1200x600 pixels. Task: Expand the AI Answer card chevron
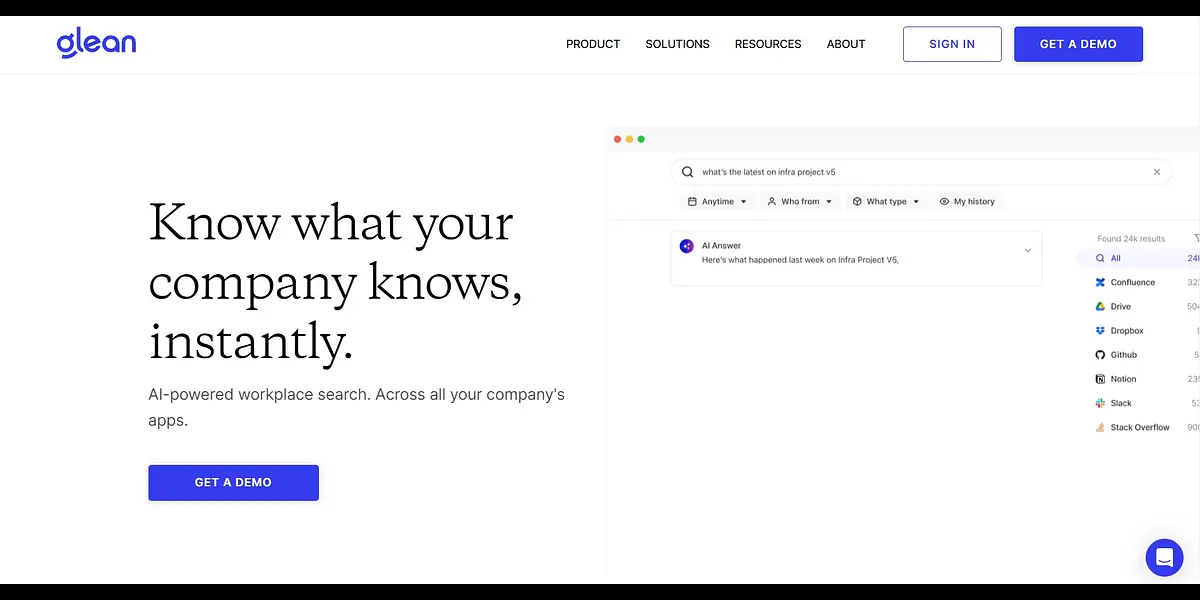click(x=1027, y=251)
